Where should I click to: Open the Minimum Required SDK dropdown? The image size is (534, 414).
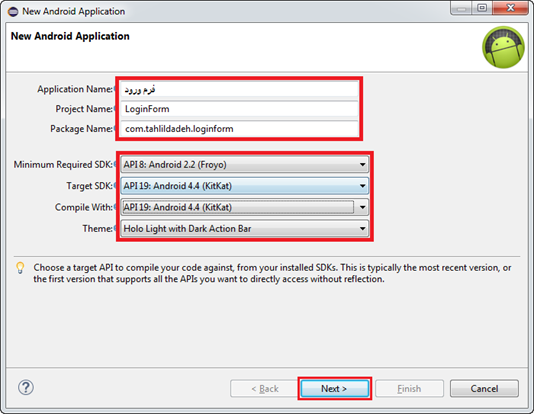(x=245, y=165)
